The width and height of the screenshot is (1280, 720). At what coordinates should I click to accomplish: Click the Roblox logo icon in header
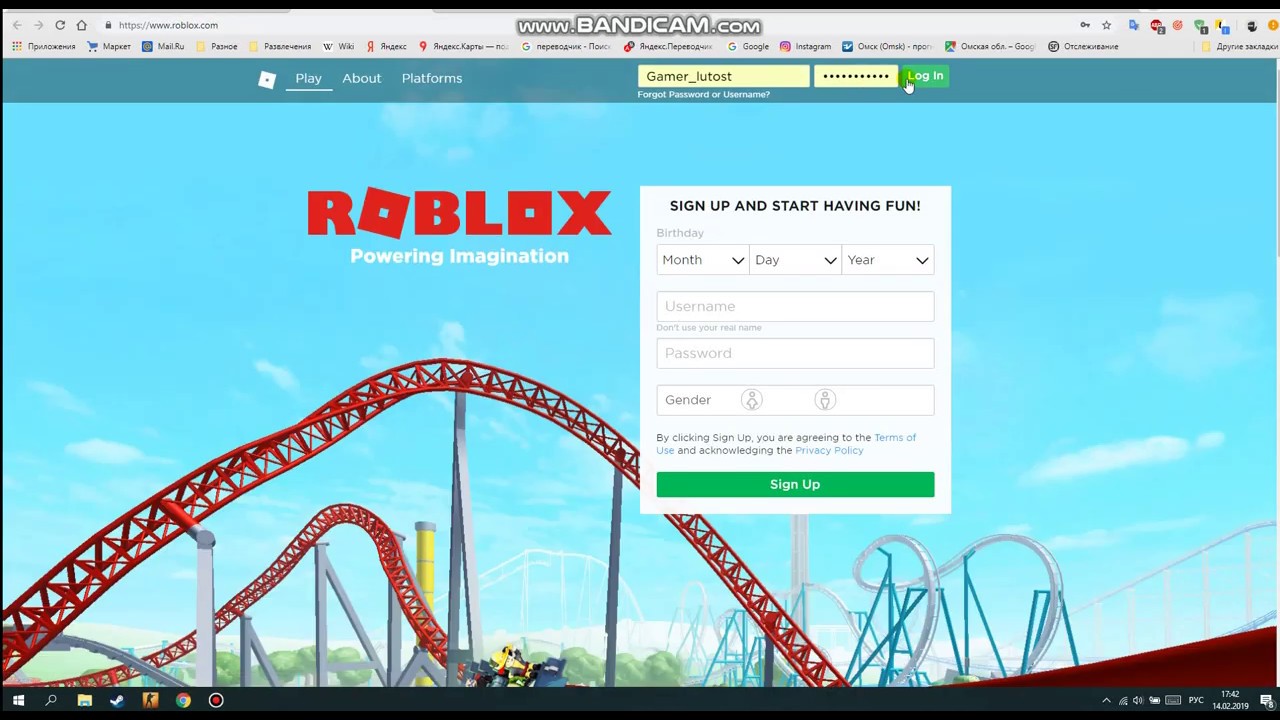[x=267, y=80]
